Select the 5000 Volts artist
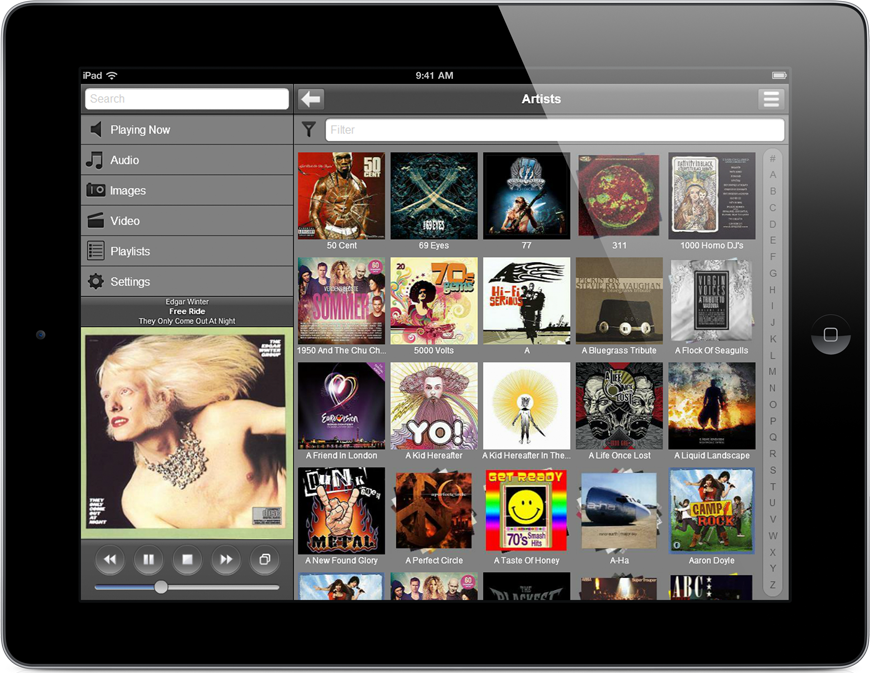The height and width of the screenshot is (673, 870). tap(434, 301)
